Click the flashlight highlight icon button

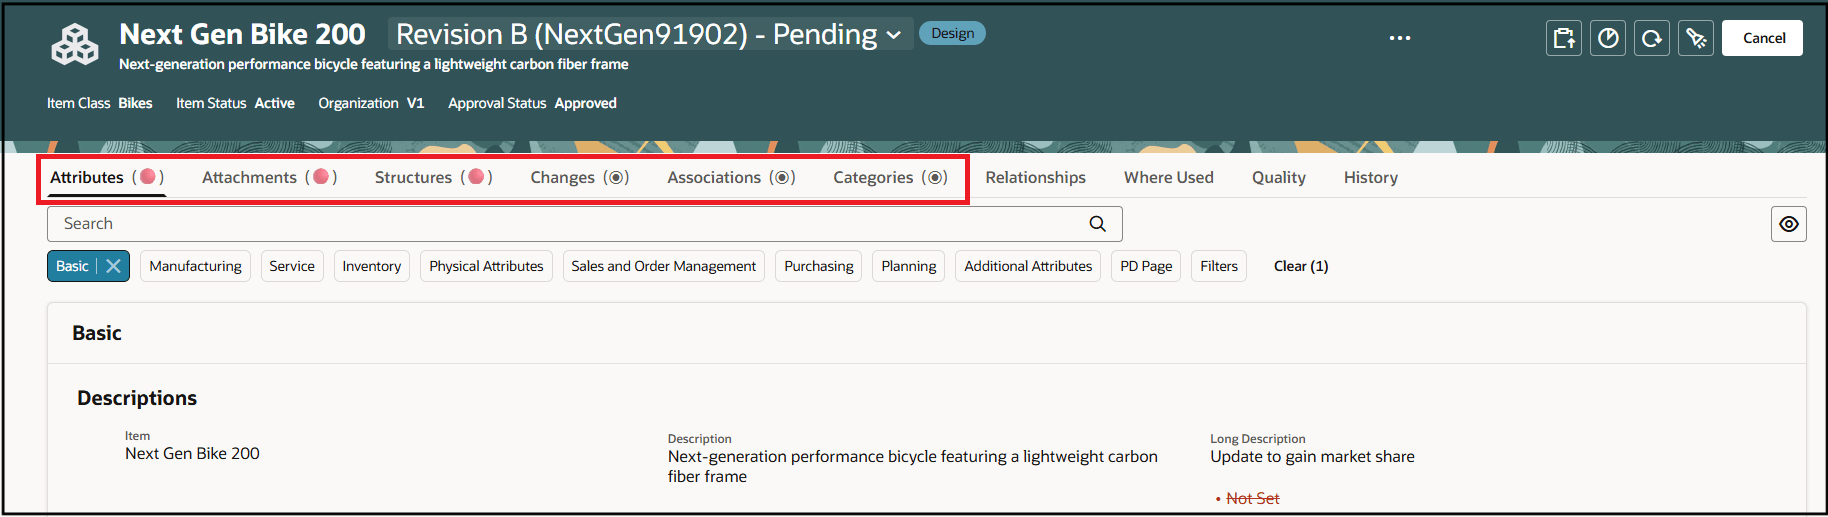tap(1696, 38)
